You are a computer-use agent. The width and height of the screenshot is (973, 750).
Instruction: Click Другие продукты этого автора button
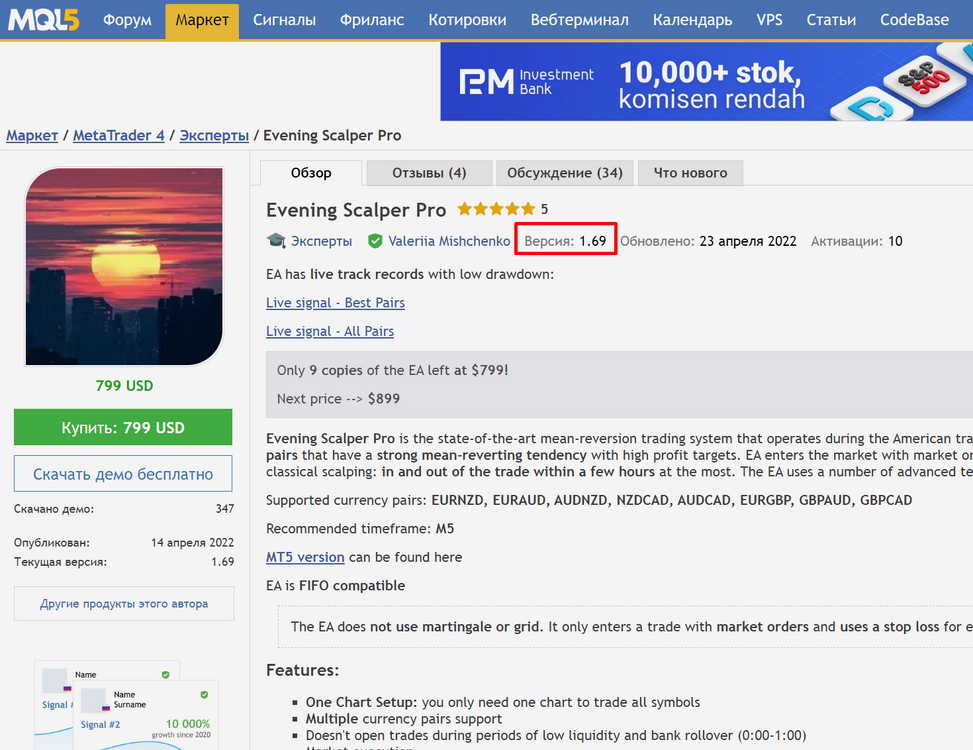[x=124, y=604]
